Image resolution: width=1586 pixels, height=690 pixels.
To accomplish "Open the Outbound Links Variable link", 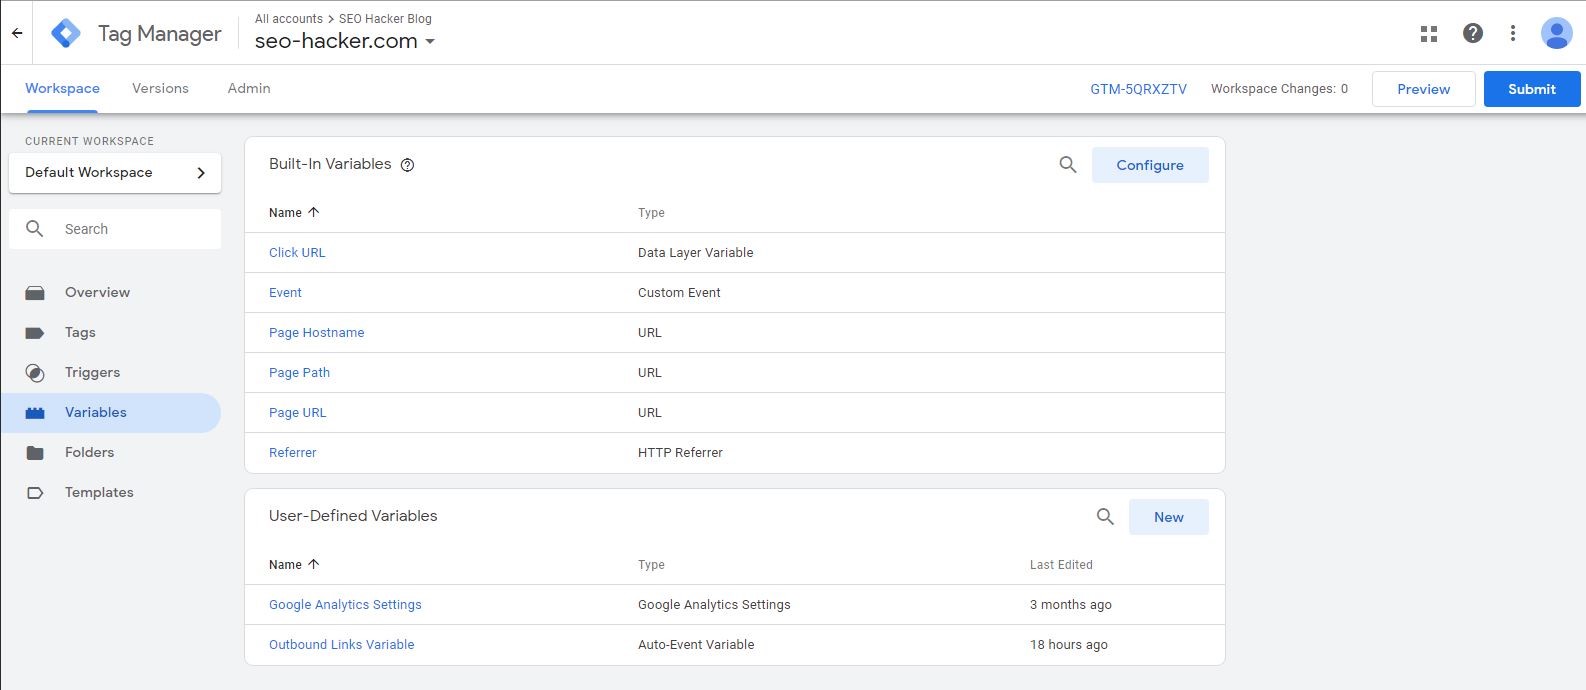I will 341,645.
